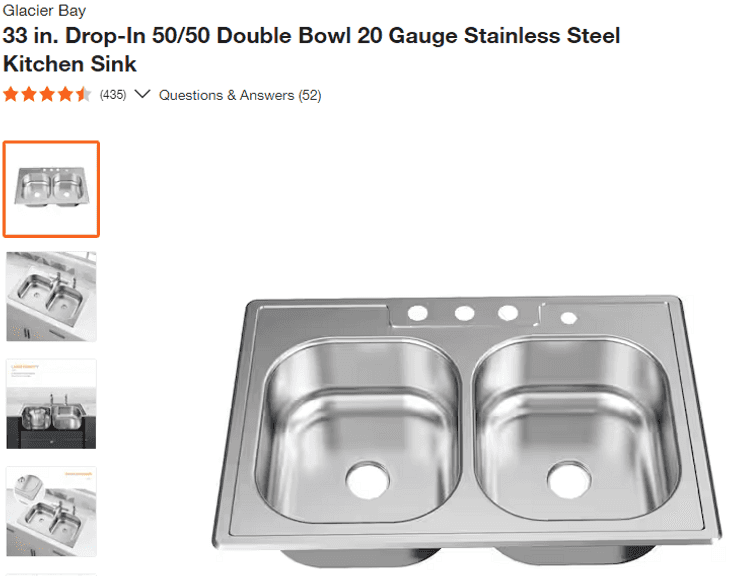View the third thumbnail with dark cabinet
729x576 pixels.
point(51,404)
